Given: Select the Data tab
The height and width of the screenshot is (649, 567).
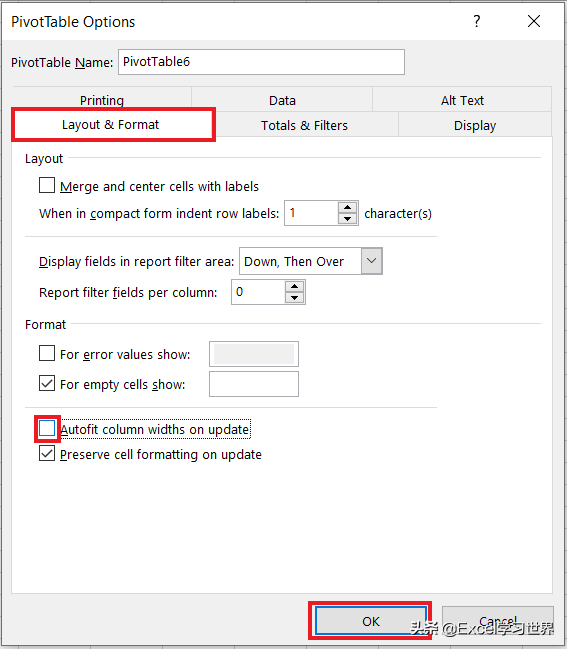Looking at the screenshot, I should point(282,100).
